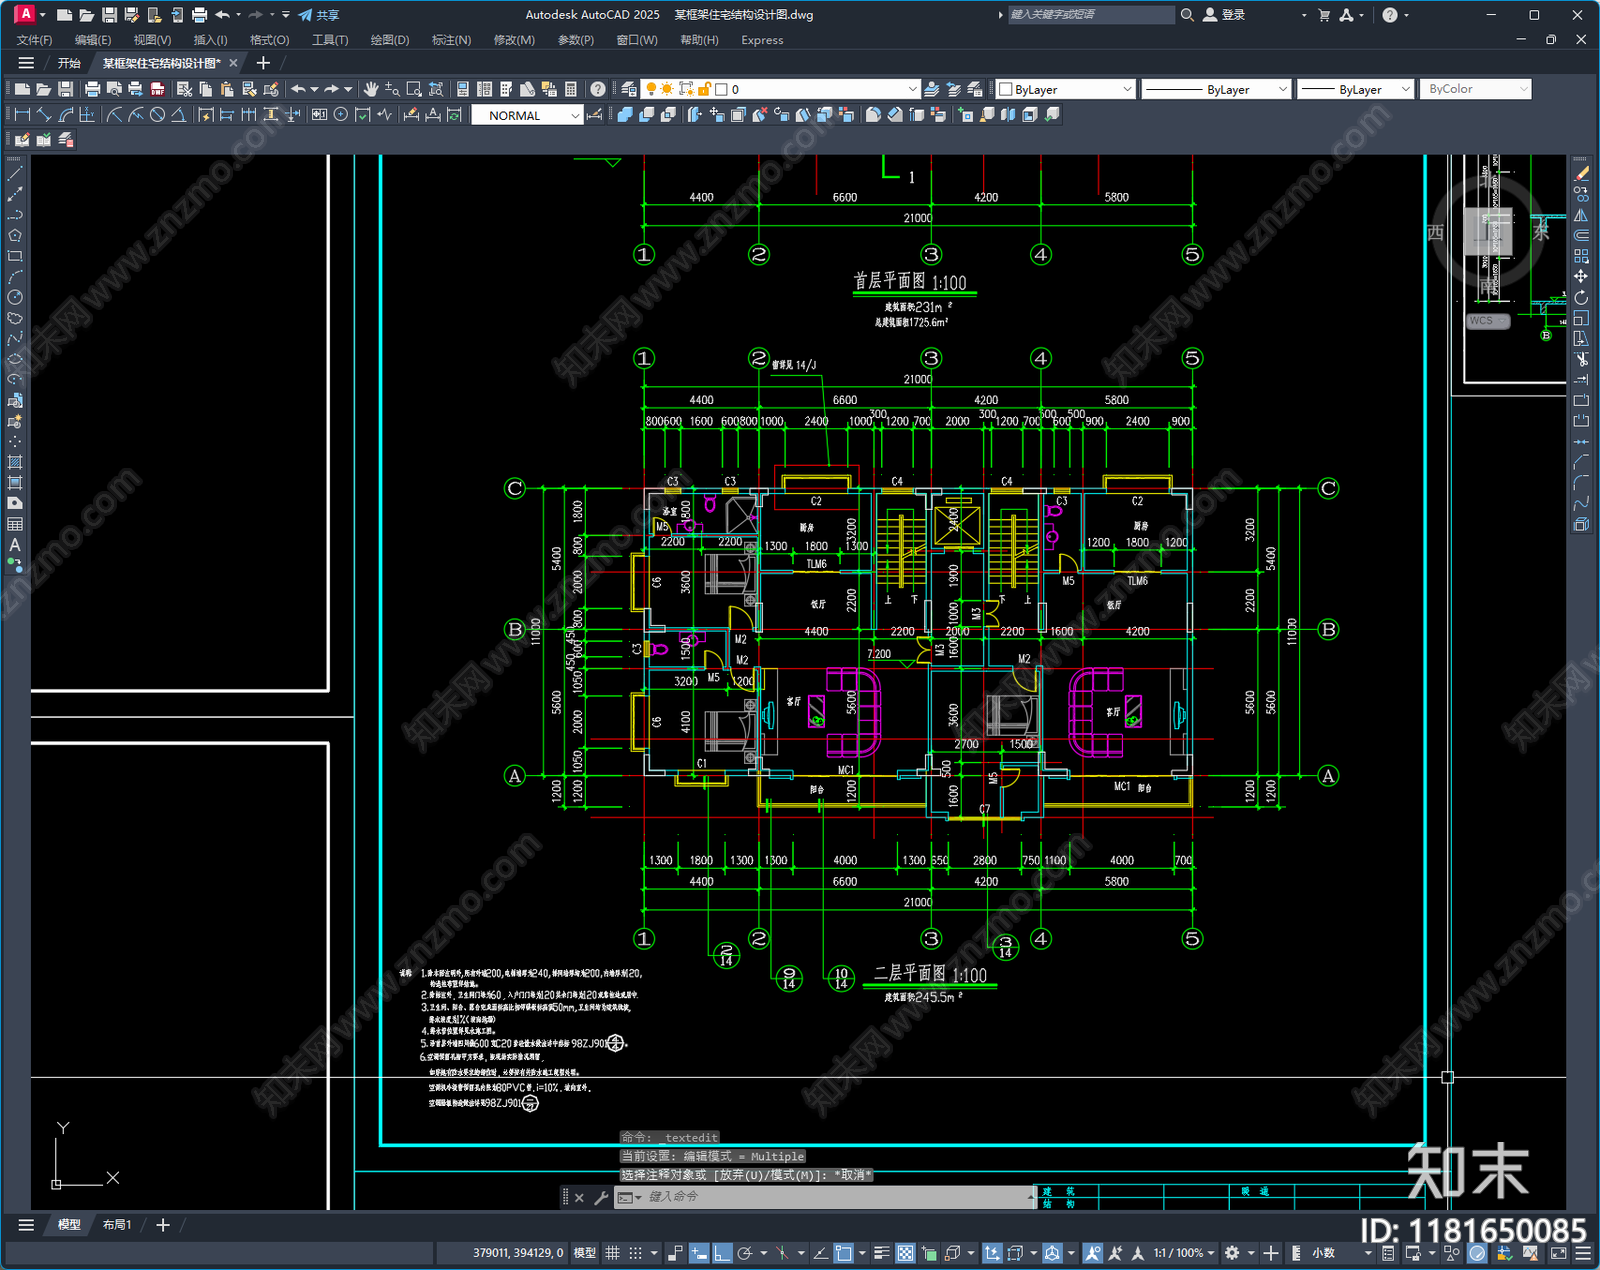The height and width of the screenshot is (1270, 1600).
Task: Select the Aligned dimension tool
Action: pos(44,115)
